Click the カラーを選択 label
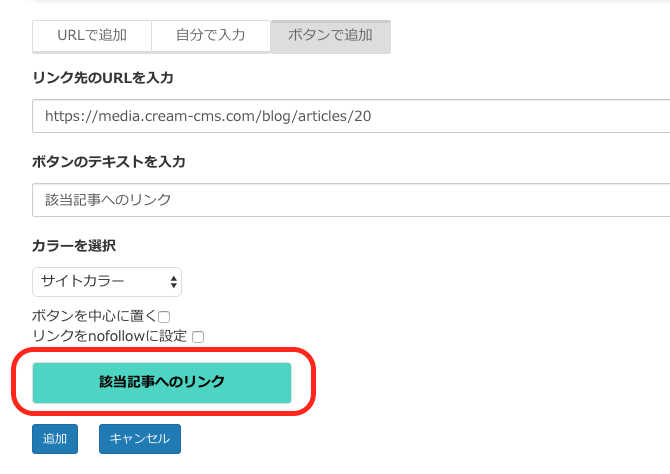Viewport: 670px width, 474px height. coord(74,246)
